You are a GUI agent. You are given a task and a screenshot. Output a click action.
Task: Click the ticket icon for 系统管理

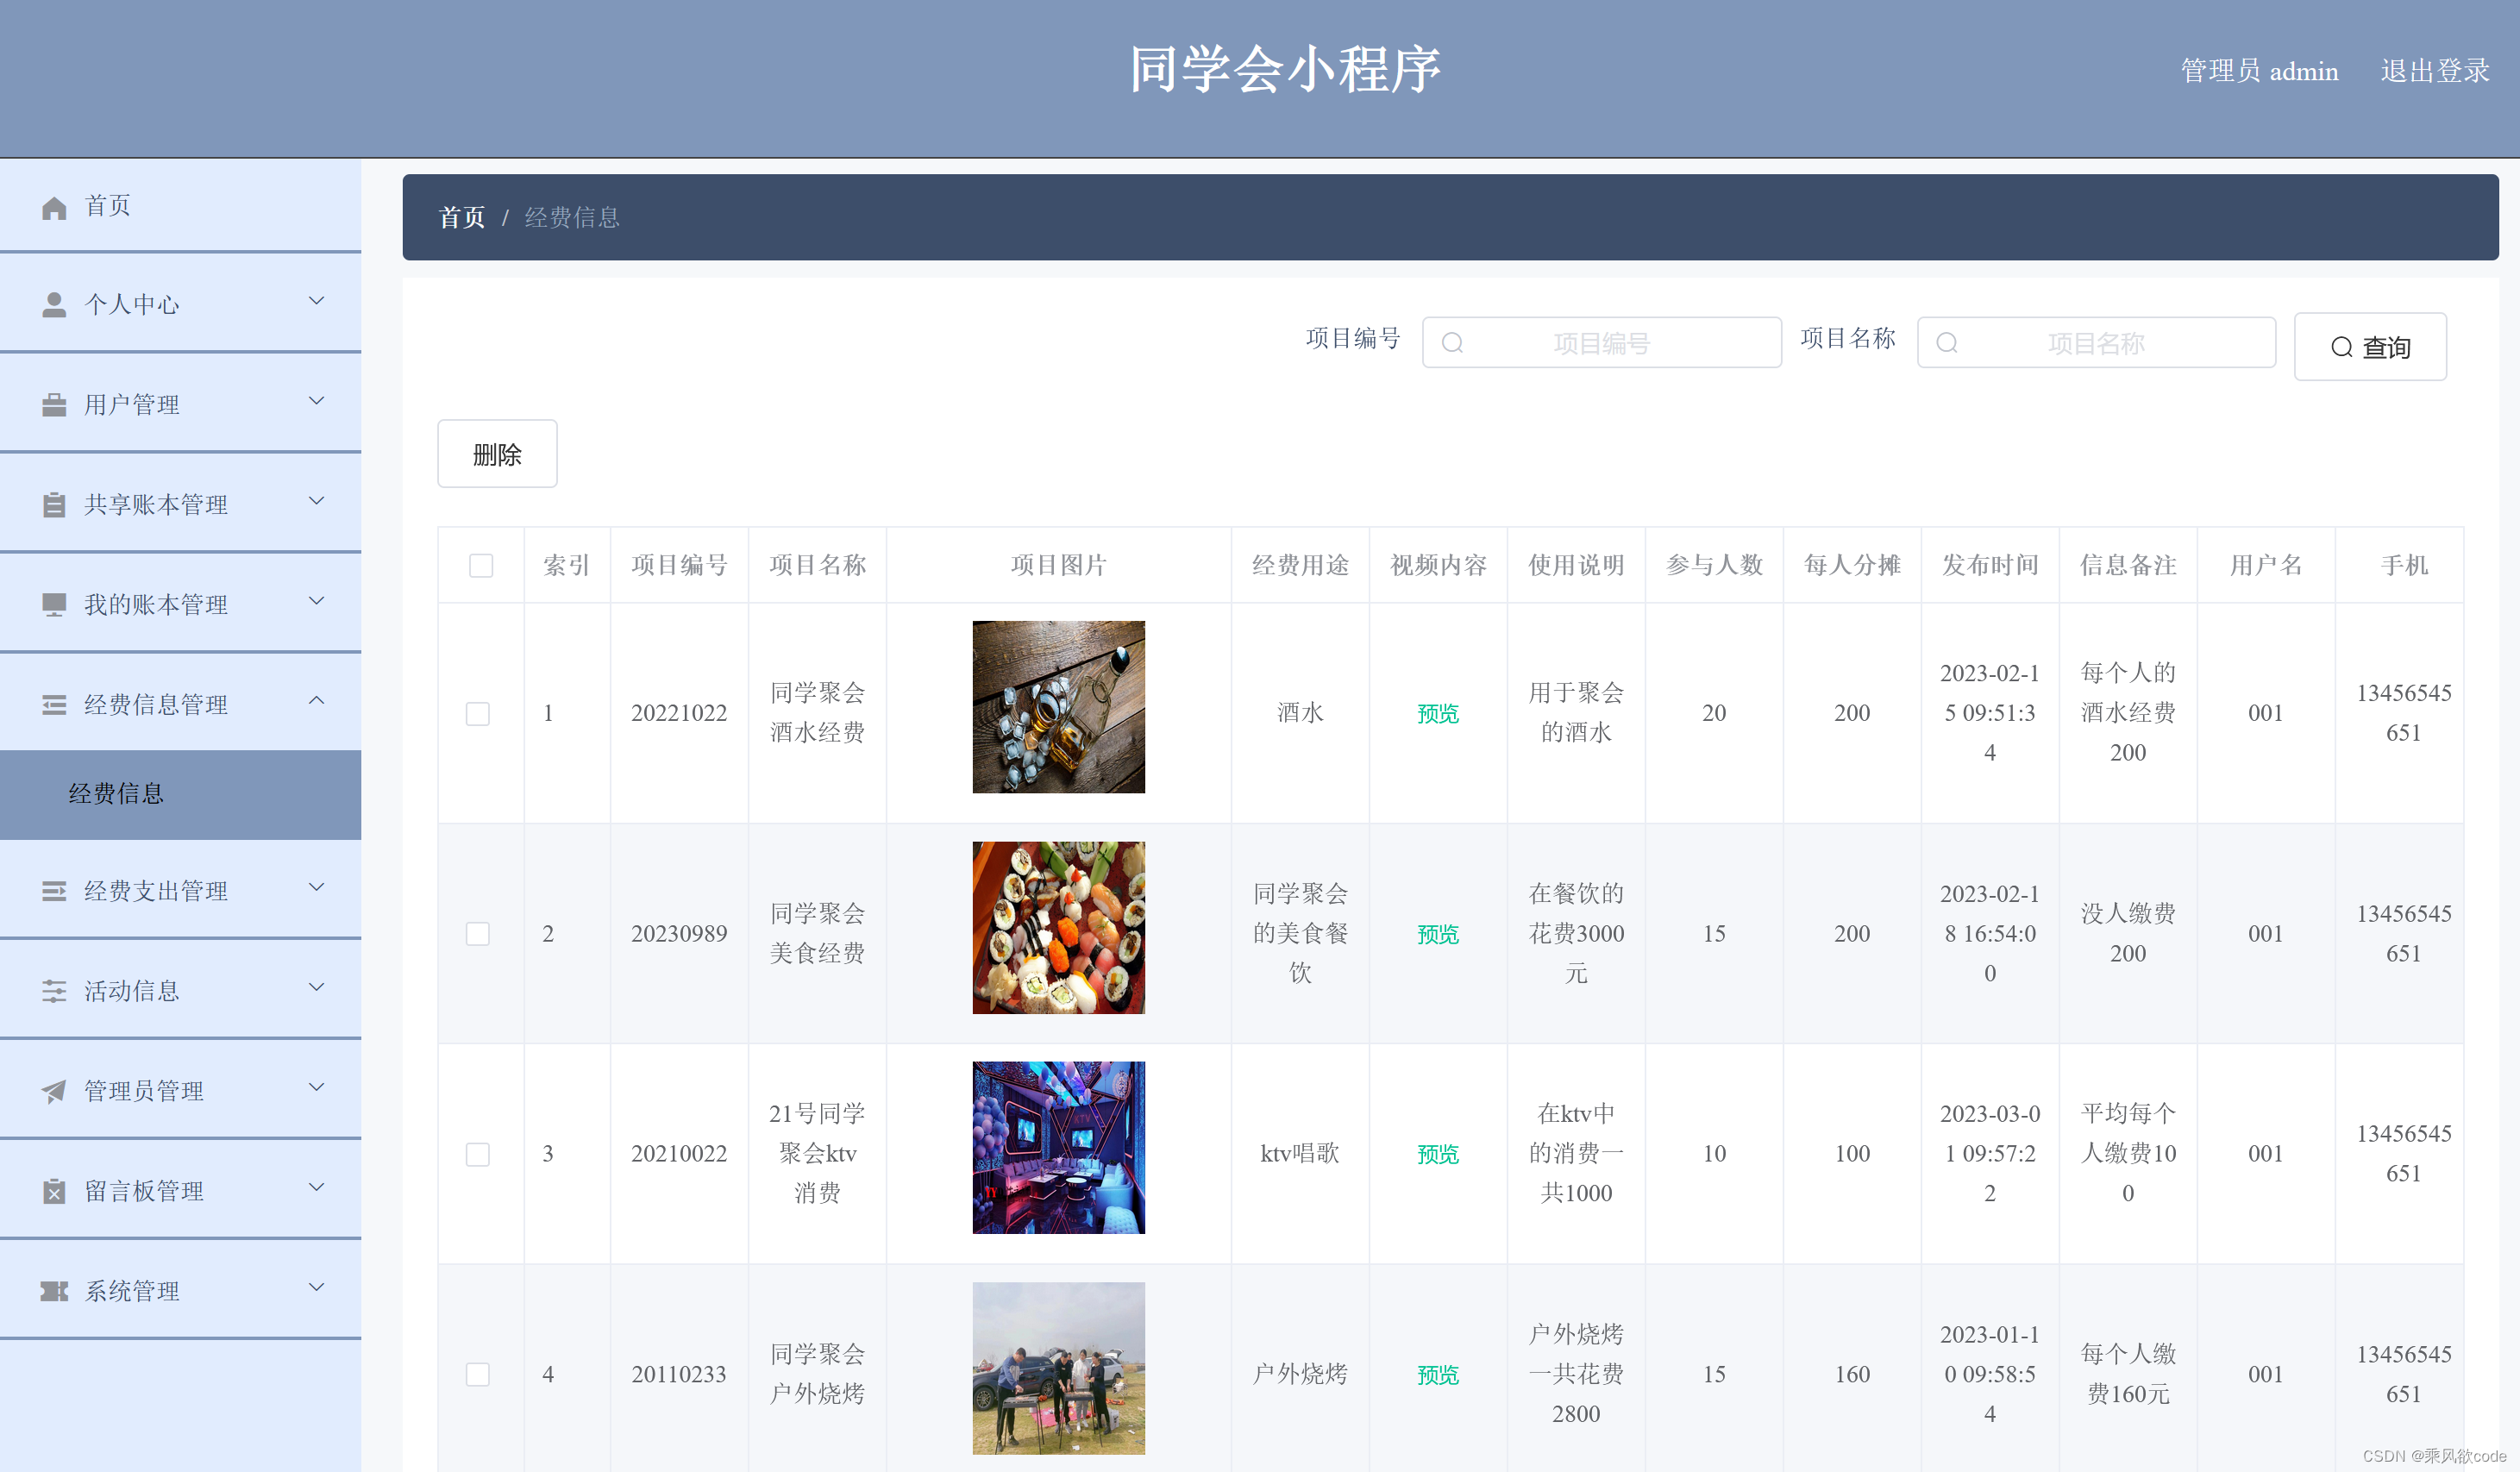pyautogui.click(x=54, y=1291)
